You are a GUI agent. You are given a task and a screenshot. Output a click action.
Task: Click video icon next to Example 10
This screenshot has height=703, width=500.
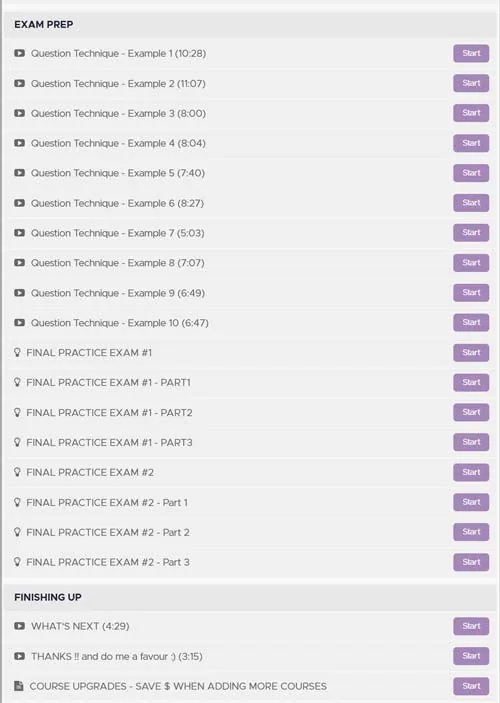19,323
